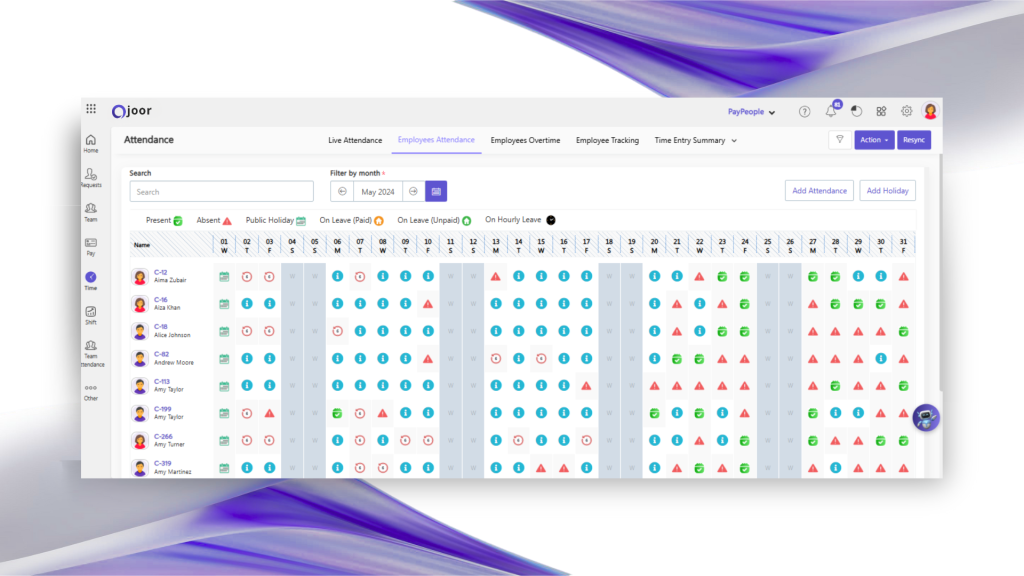The height and width of the screenshot is (576, 1024).
Task: Expand the PayPeople company dropdown
Action: [751, 112]
